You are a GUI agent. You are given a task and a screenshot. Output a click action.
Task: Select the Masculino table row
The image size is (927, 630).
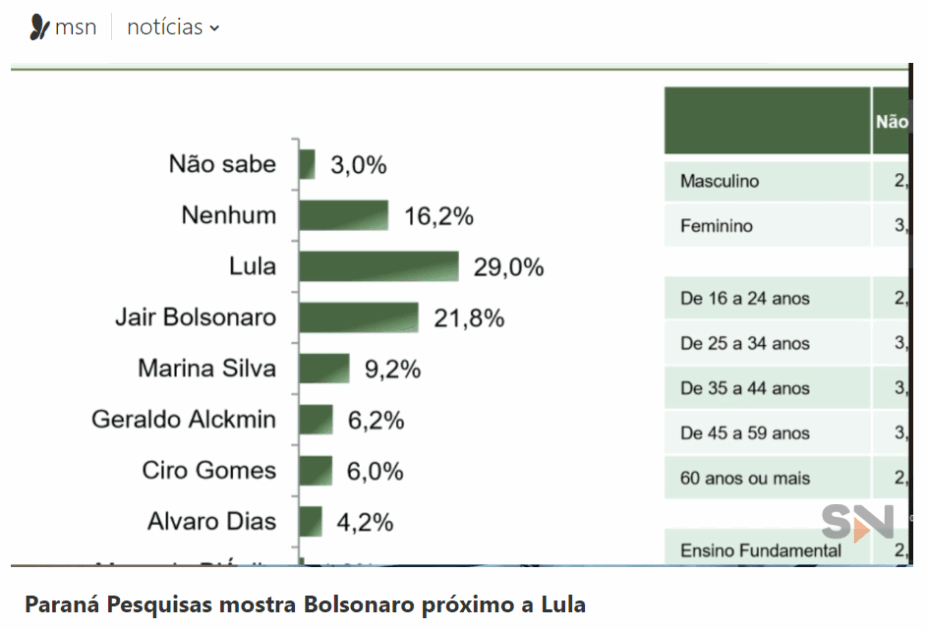[767, 181]
